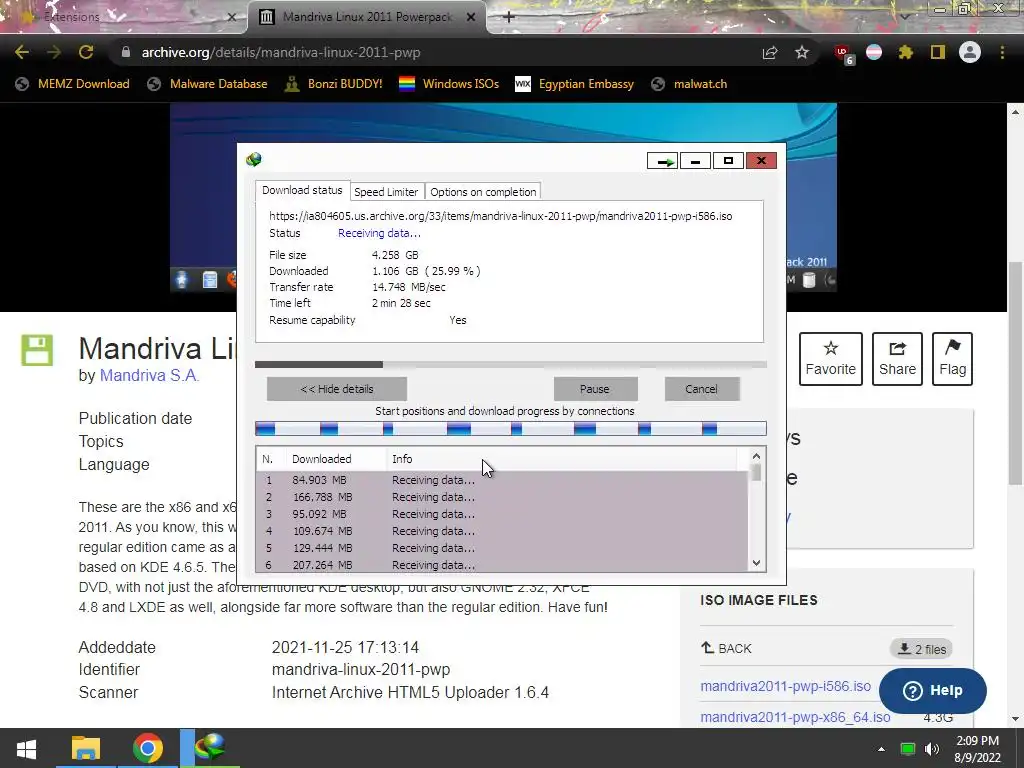Click the share page icon in address bar
The width and height of the screenshot is (1024, 768).
770,52
